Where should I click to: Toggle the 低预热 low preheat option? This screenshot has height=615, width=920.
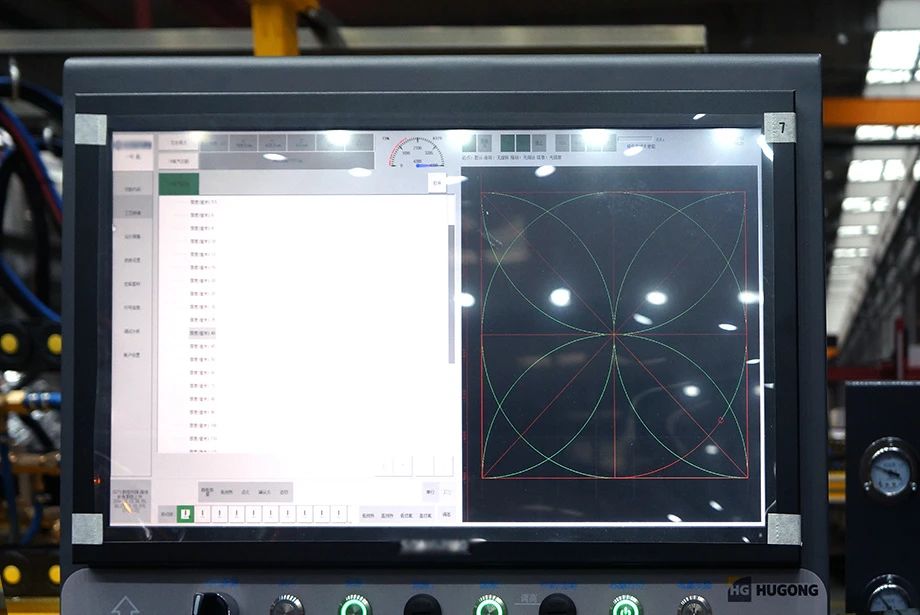(x=226, y=492)
